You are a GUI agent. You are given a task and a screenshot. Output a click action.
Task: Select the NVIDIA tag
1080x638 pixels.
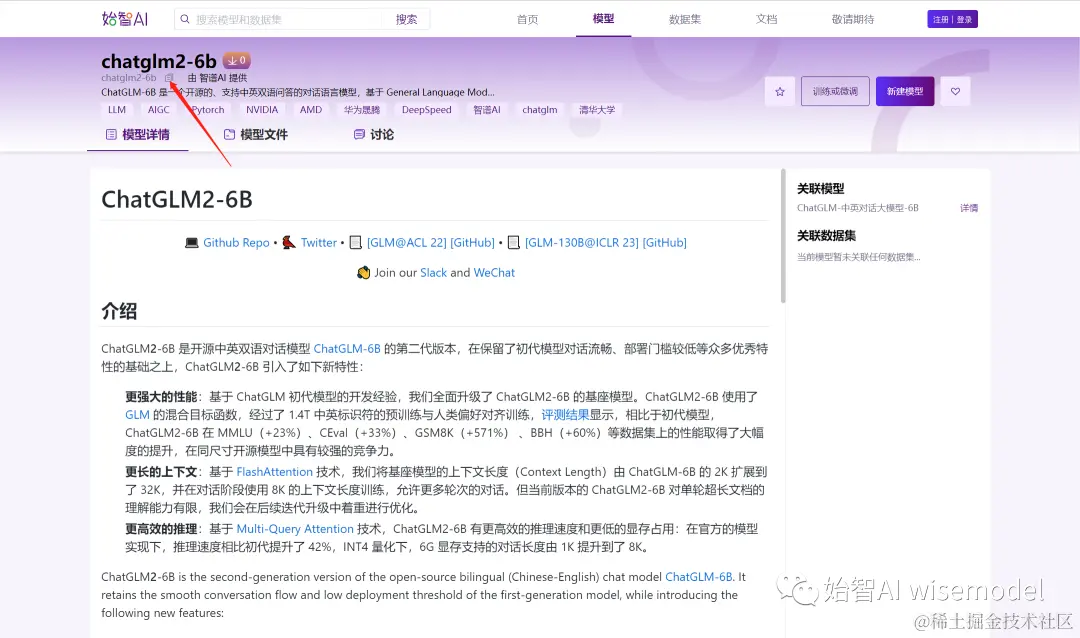(x=261, y=110)
